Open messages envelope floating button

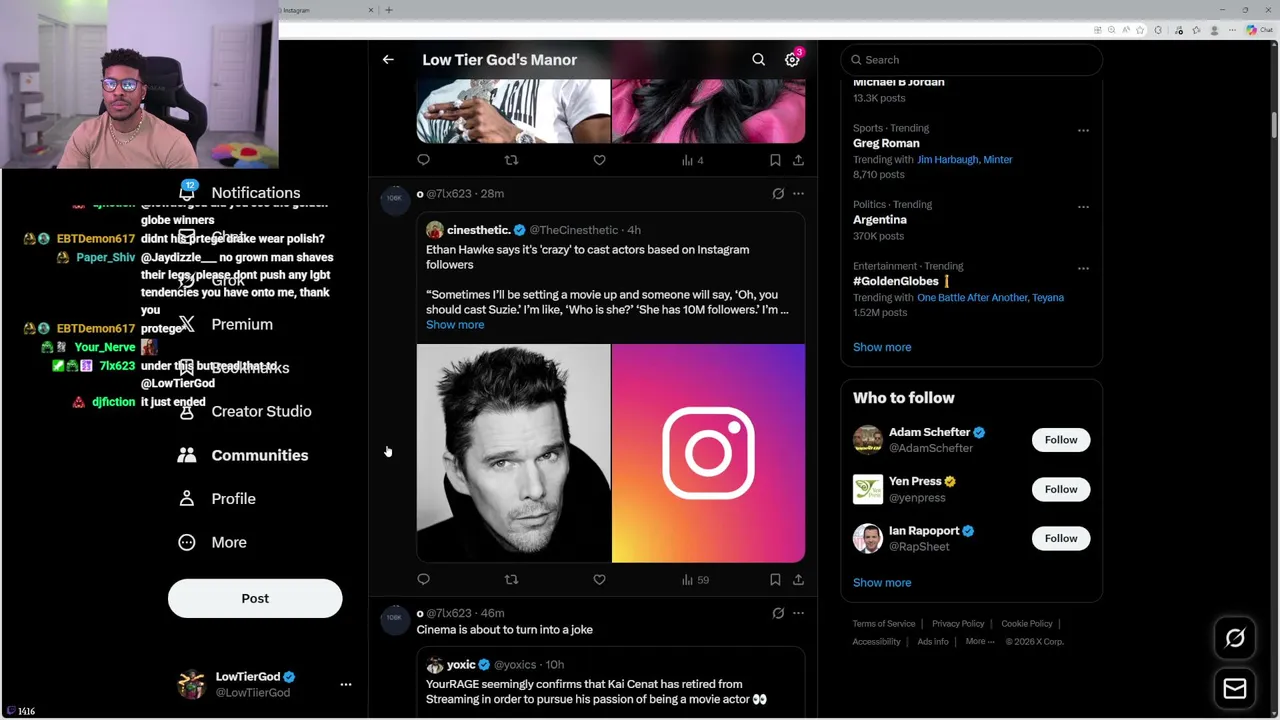1235,688
